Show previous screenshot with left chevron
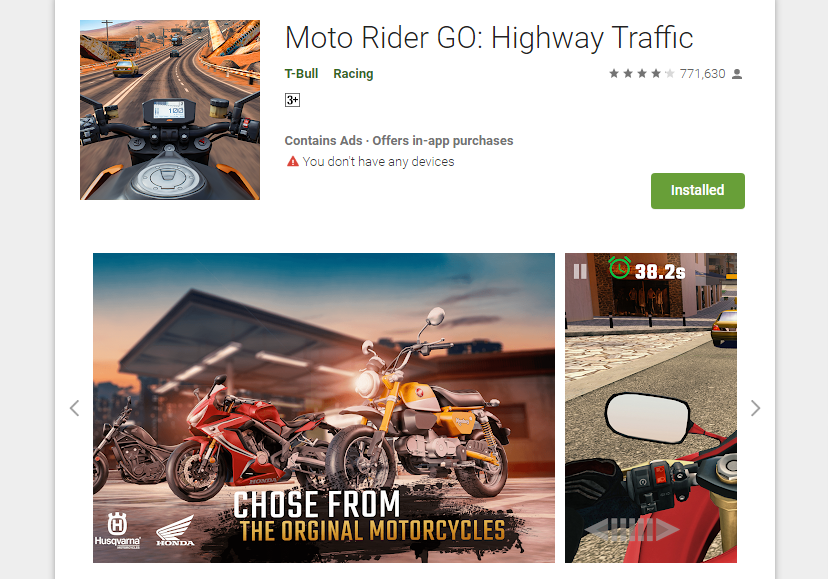Viewport: 828px width, 579px height. [x=74, y=408]
